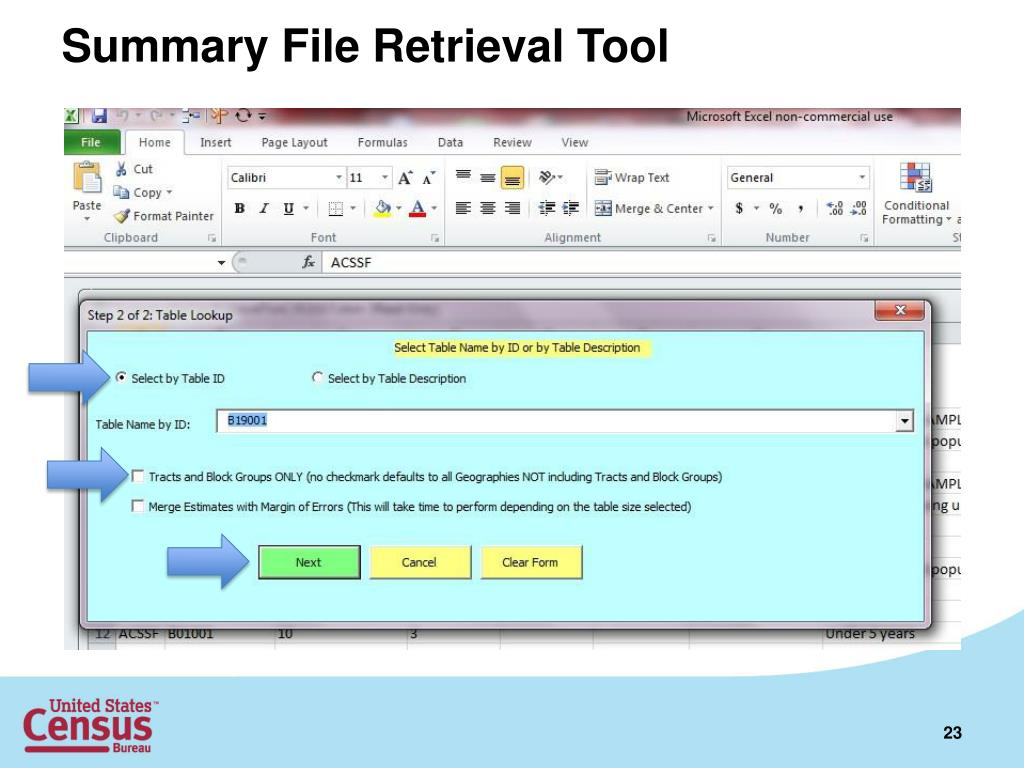Click the Clear Form button
Screen dimensions: 1024x768
531,562
